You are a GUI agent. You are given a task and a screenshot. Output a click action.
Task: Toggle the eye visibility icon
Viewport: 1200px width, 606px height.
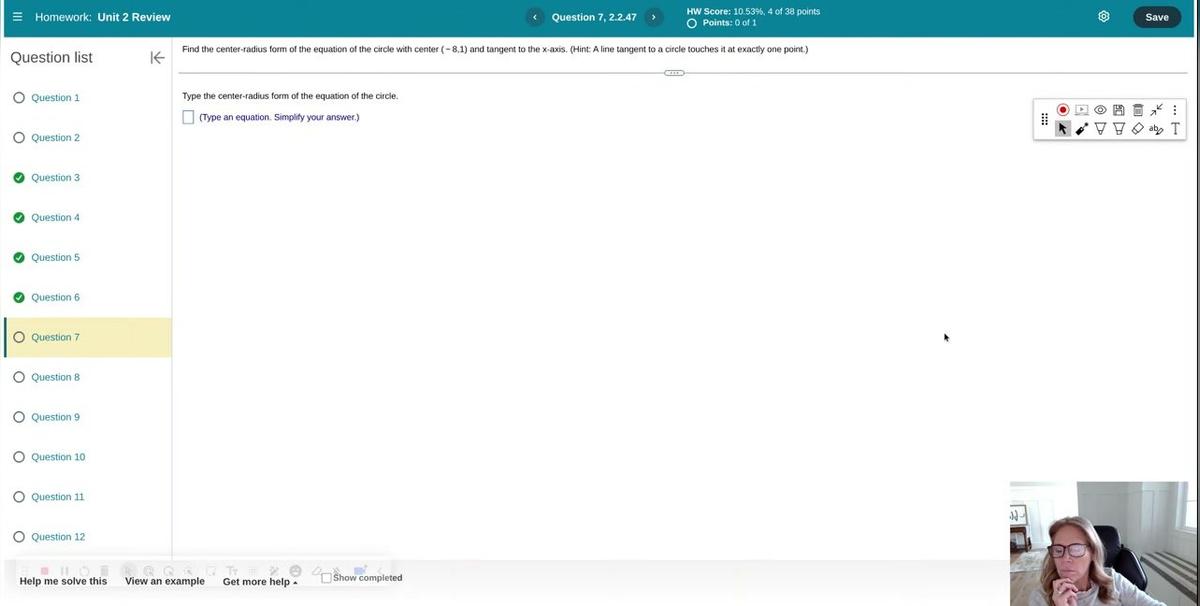pos(1100,110)
